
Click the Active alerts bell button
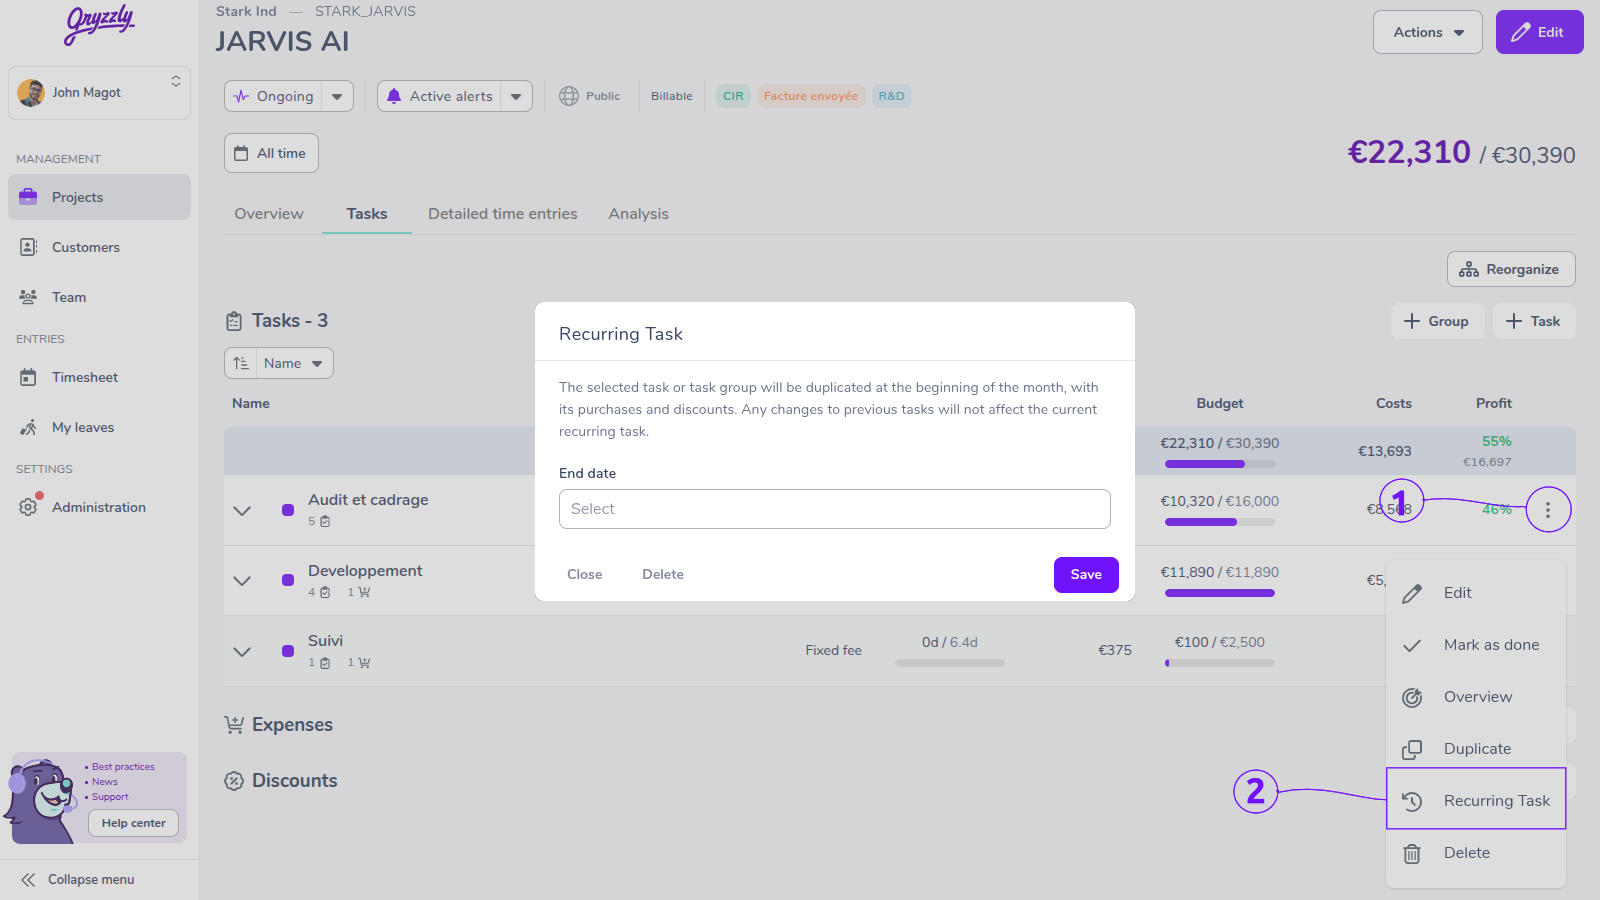click(439, 96)
